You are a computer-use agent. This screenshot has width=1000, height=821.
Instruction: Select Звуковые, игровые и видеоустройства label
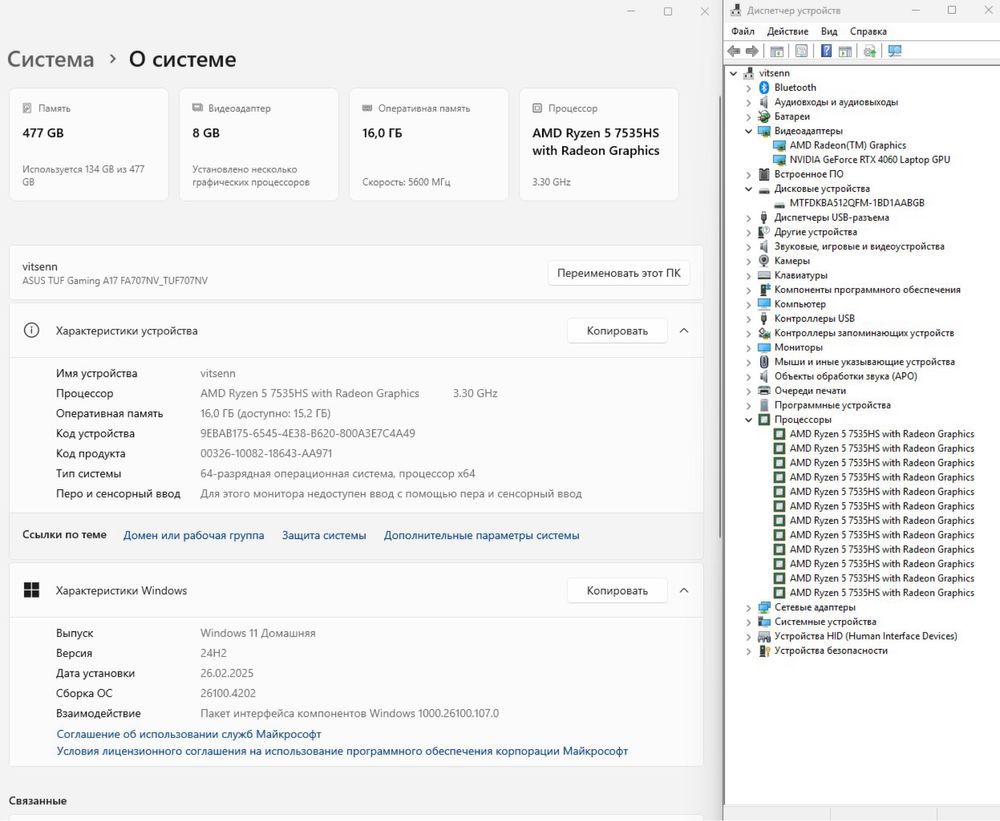click(859, 246)
